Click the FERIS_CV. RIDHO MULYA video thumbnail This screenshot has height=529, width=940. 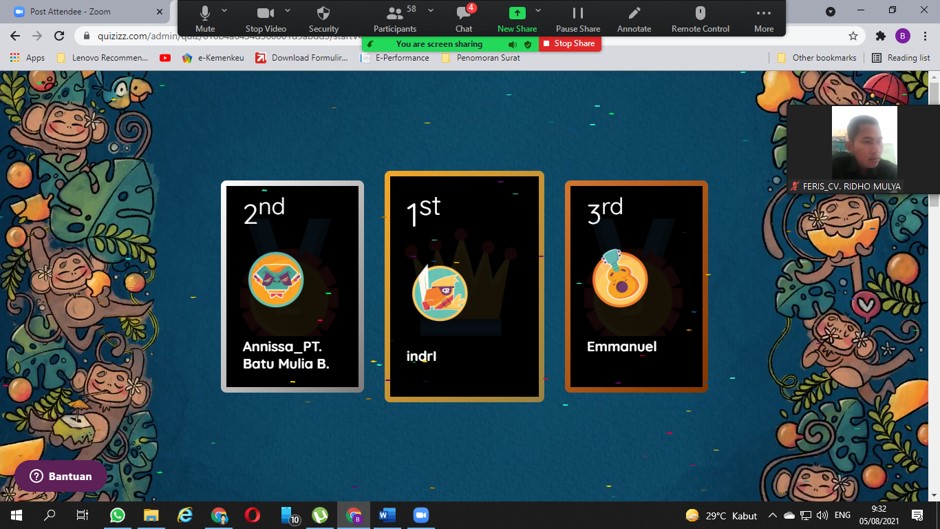click(x=864, y=143)
